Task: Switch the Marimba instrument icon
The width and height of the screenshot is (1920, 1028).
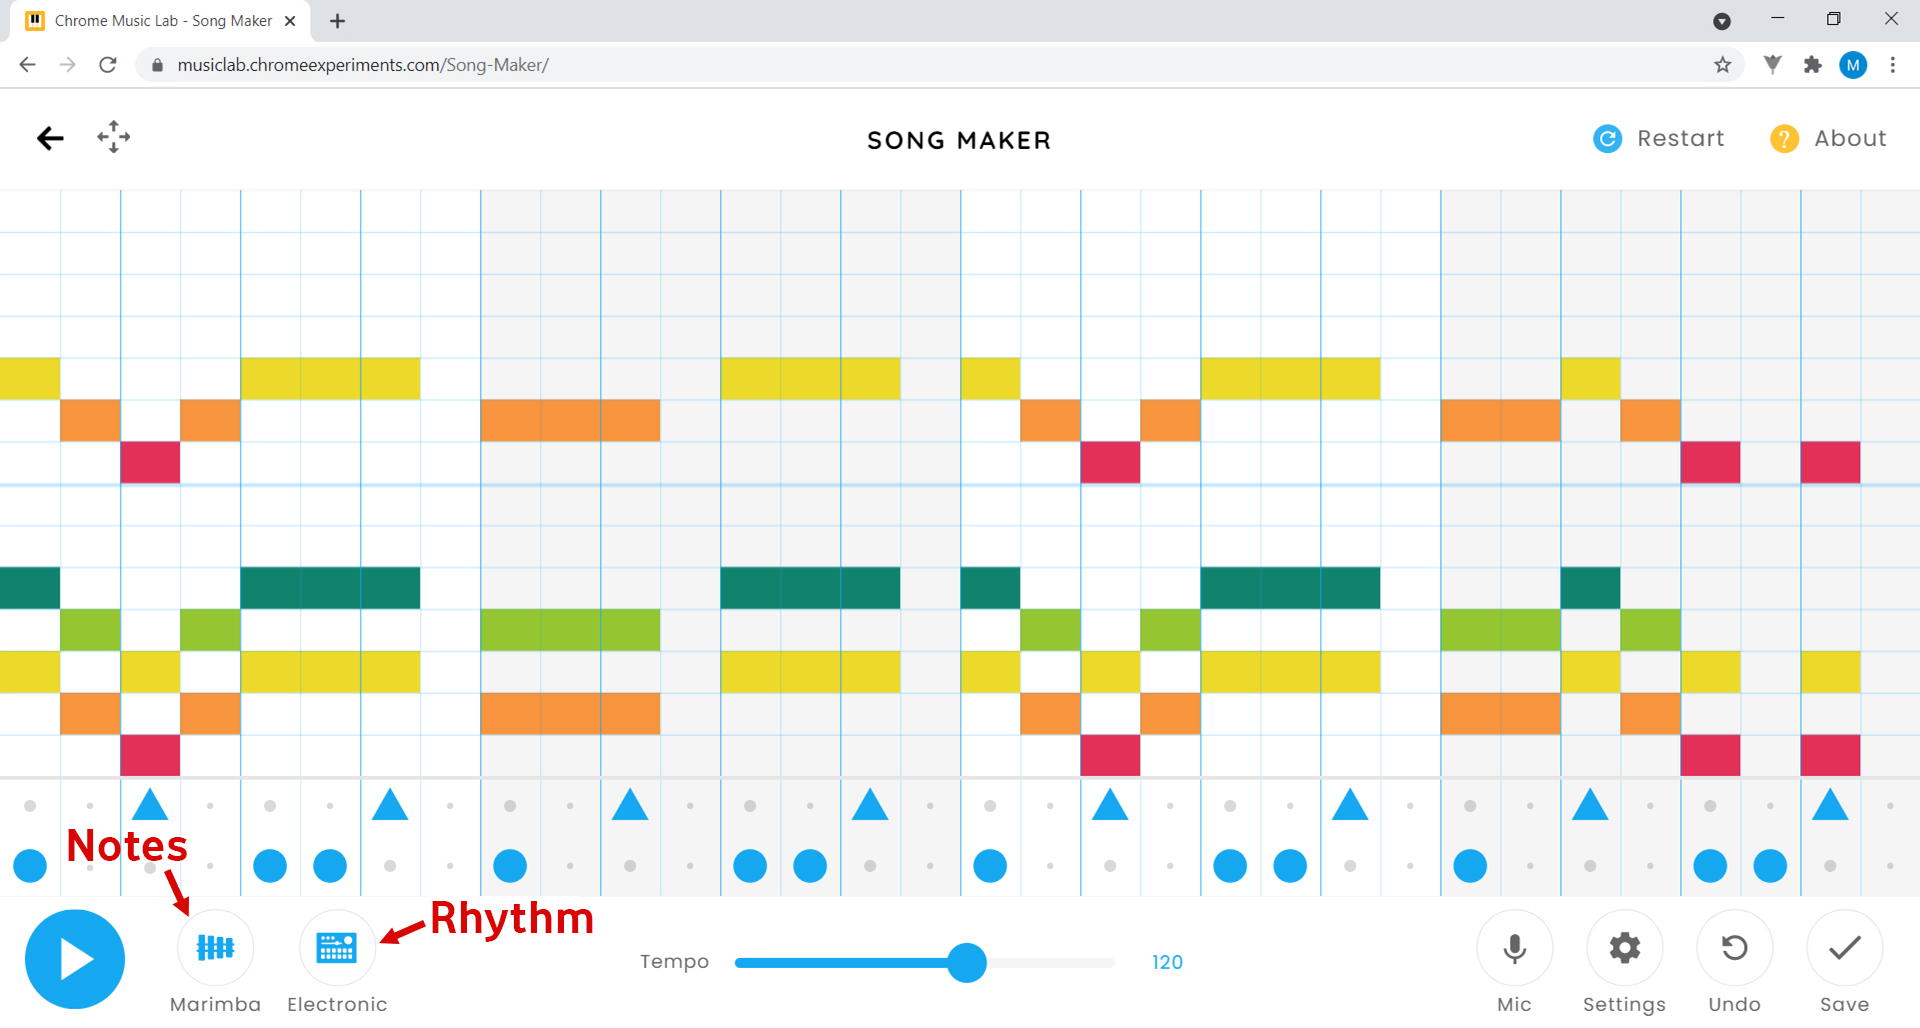Action: 215,947
